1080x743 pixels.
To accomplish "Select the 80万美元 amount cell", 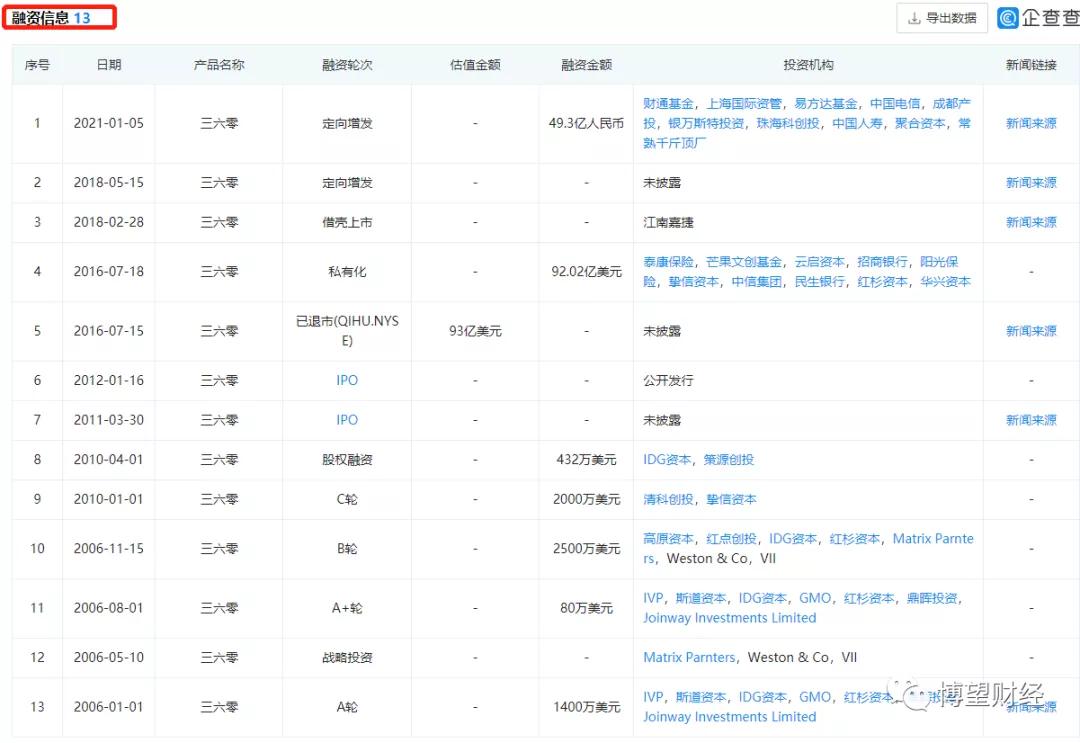I will click(x=586, y=608).
